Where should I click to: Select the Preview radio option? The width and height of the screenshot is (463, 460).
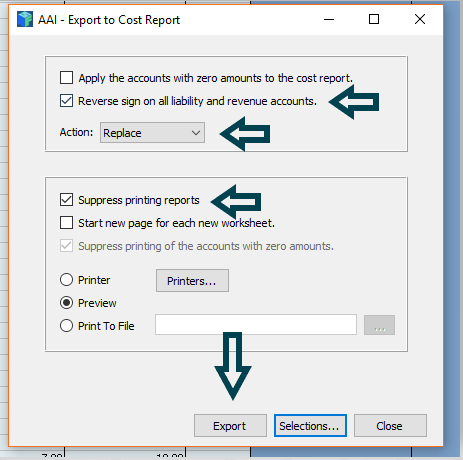point(66,303)
